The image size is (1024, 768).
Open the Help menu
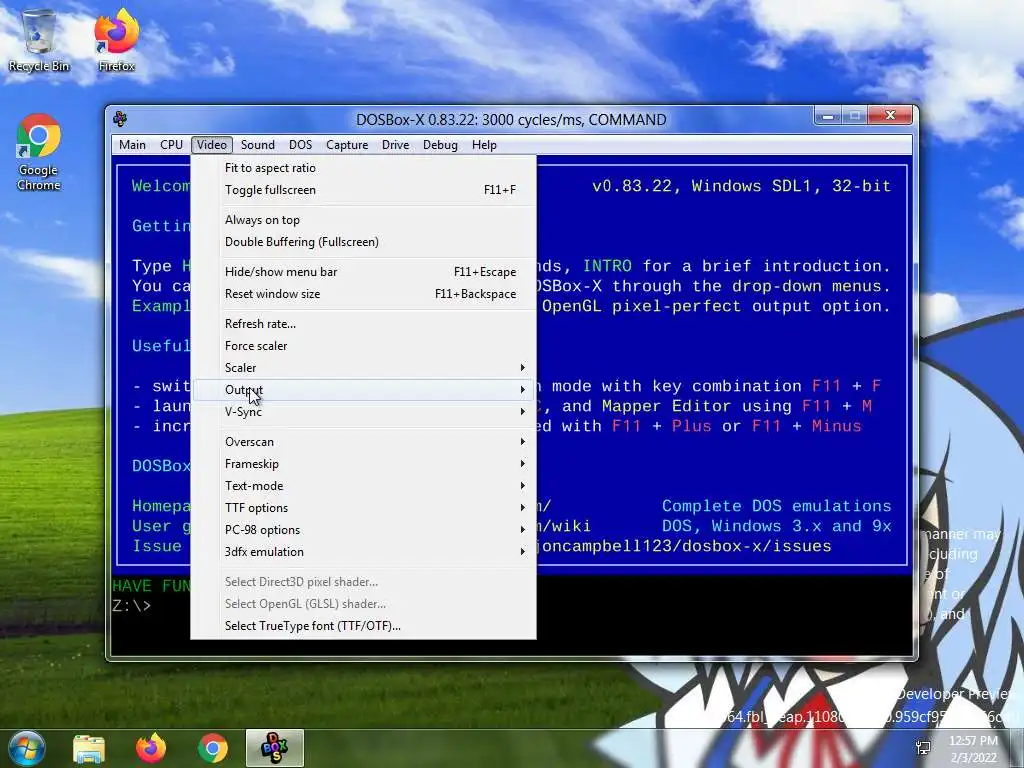pos(485,145)
